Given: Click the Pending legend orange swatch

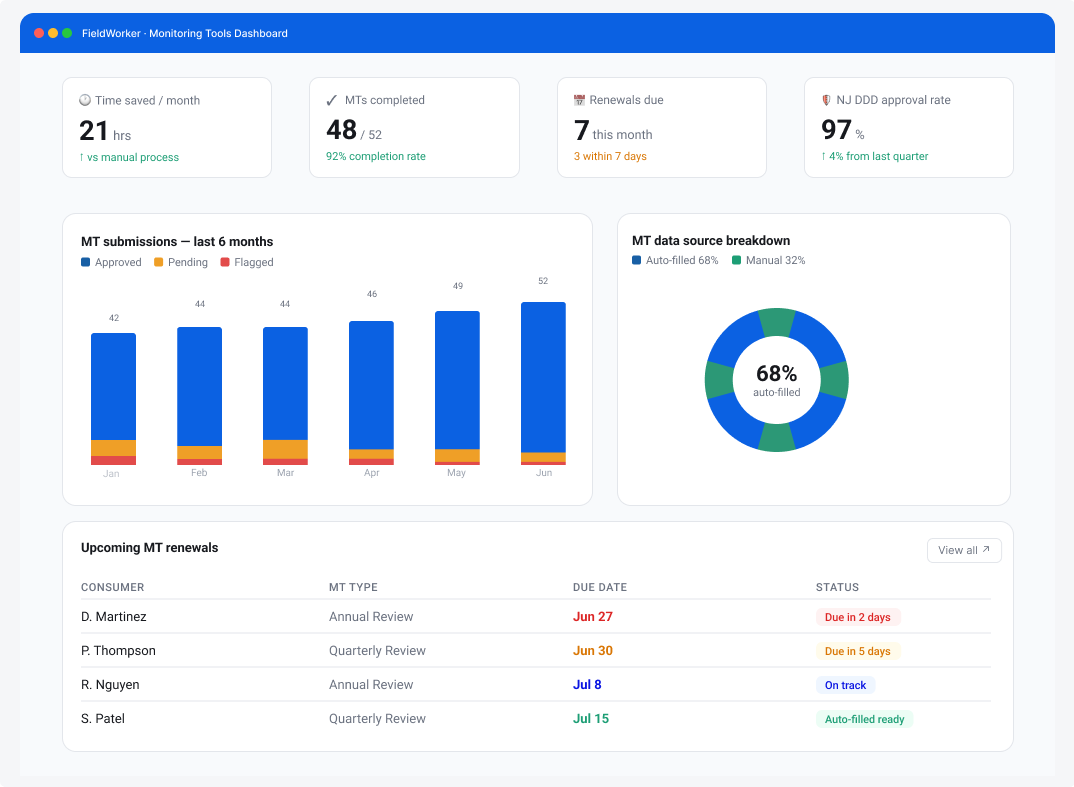Looking at the screenshot, I should click(159, 262).
